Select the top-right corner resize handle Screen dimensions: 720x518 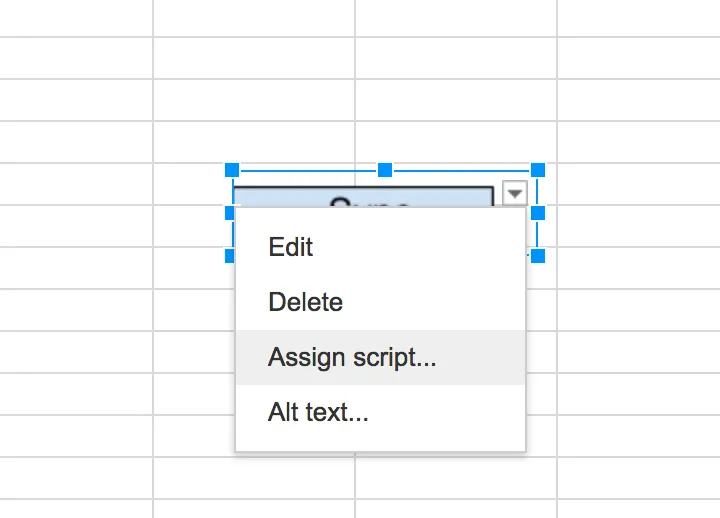pyautogui.click(x=538, y=170)
